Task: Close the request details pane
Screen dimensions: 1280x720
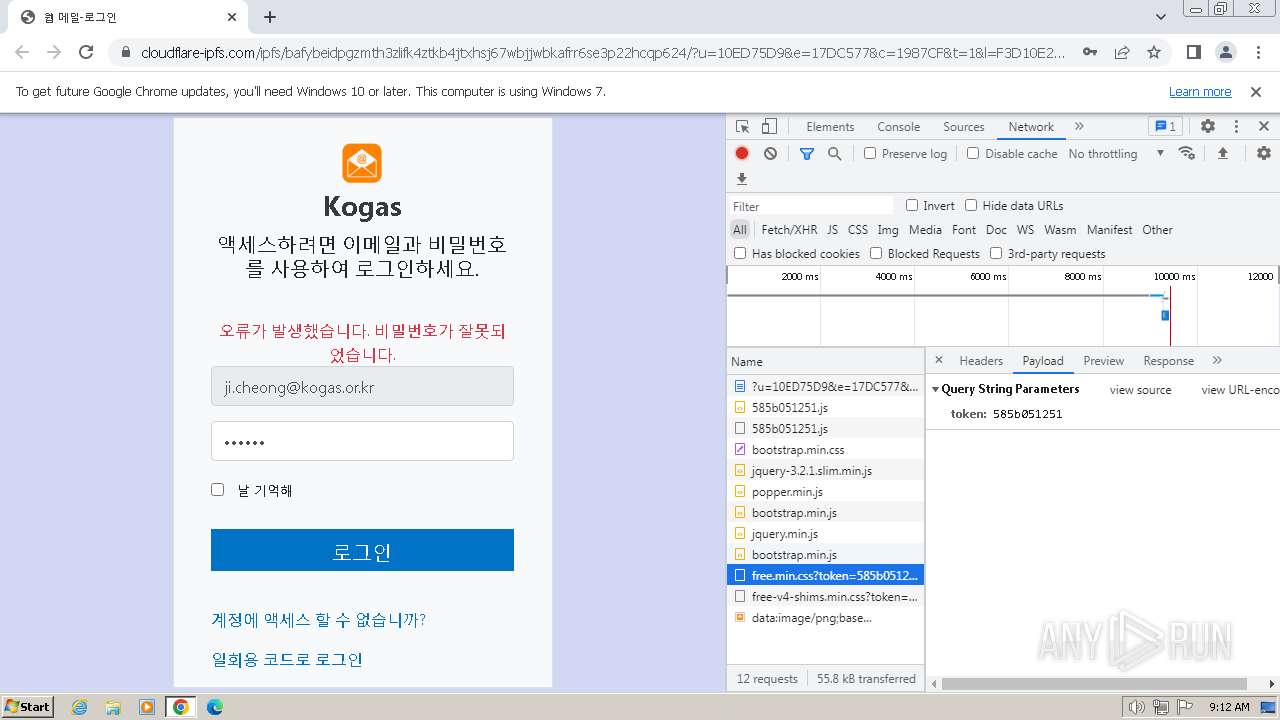Action: (939, 360)
